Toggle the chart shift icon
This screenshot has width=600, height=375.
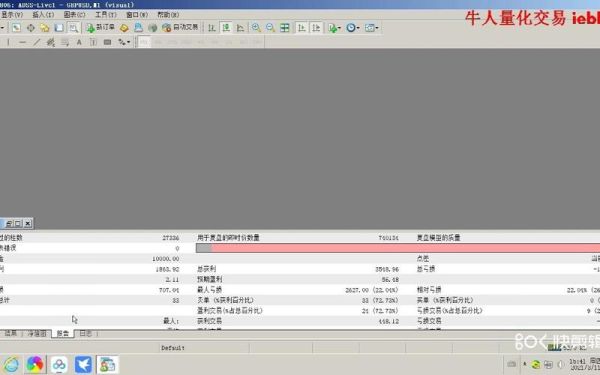coord(316,28)
